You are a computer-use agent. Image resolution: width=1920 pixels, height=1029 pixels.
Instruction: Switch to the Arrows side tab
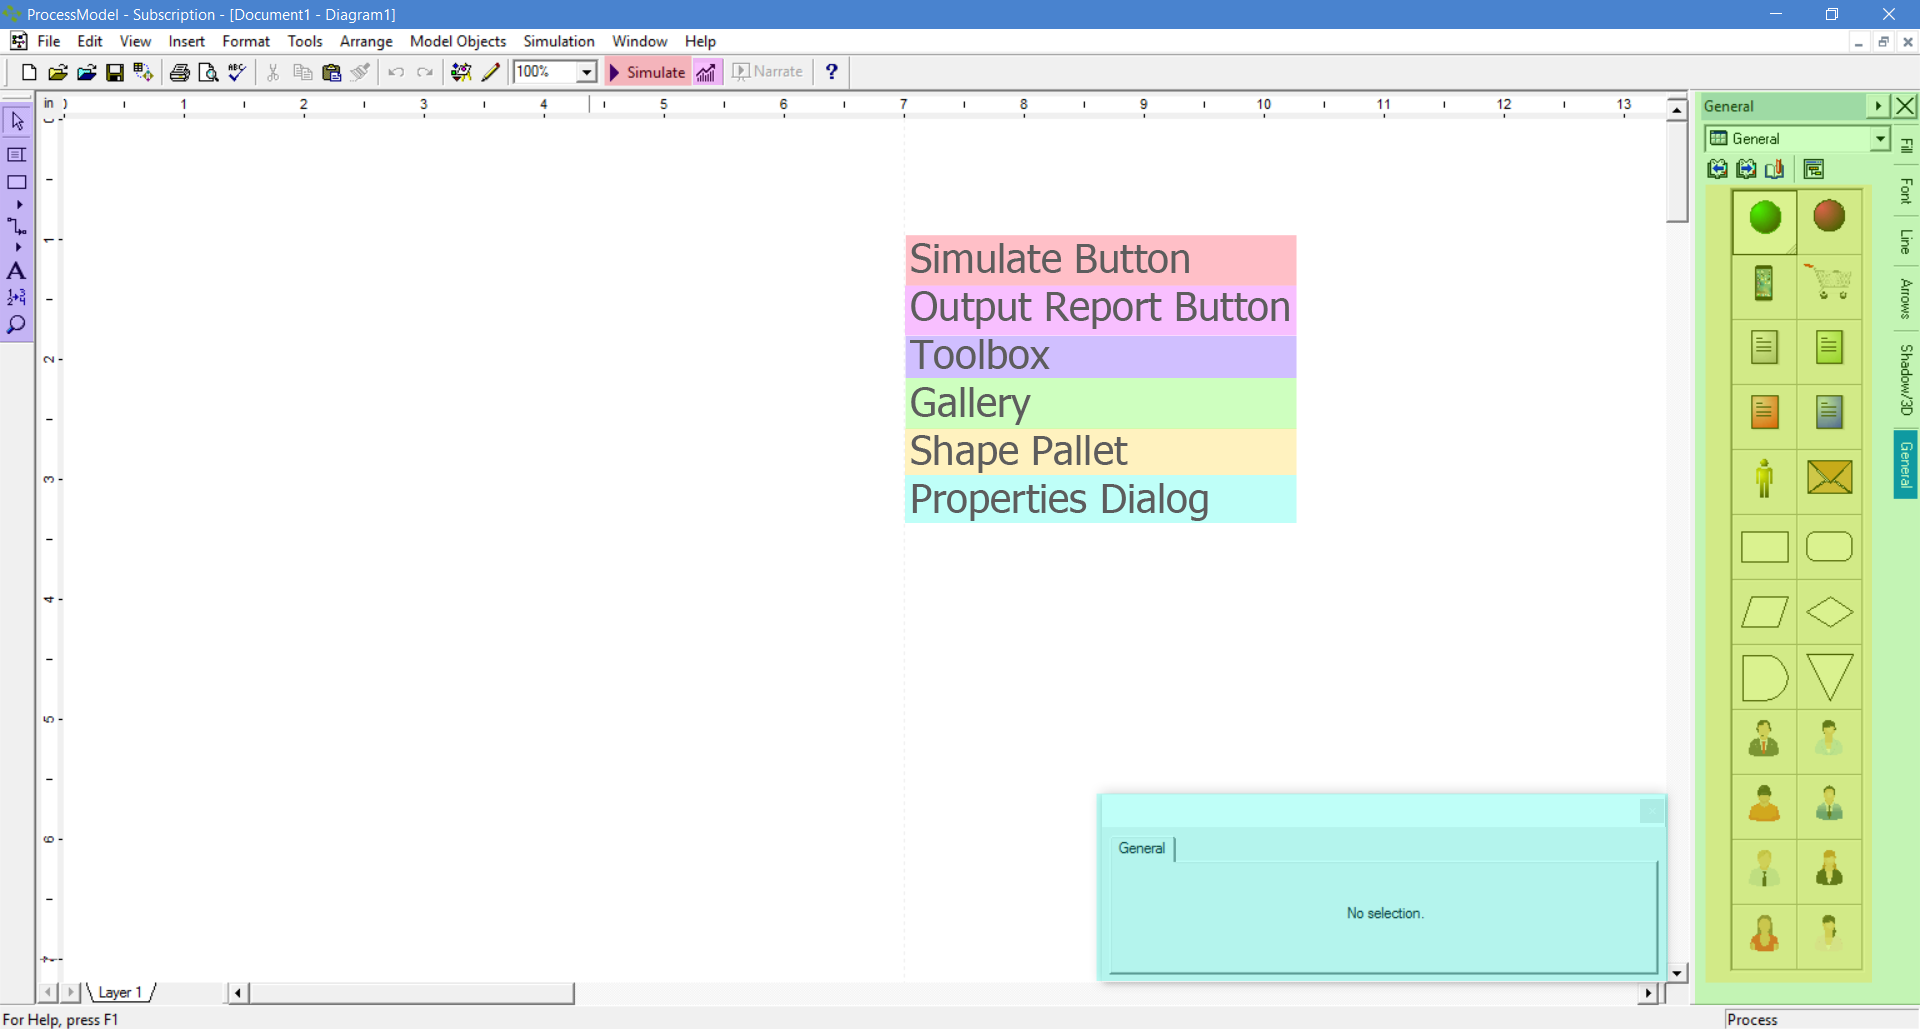1906,298
